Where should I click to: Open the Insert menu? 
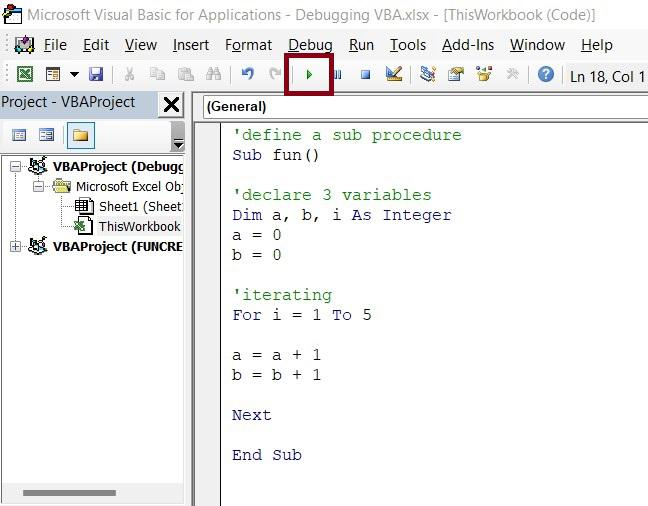191,45
